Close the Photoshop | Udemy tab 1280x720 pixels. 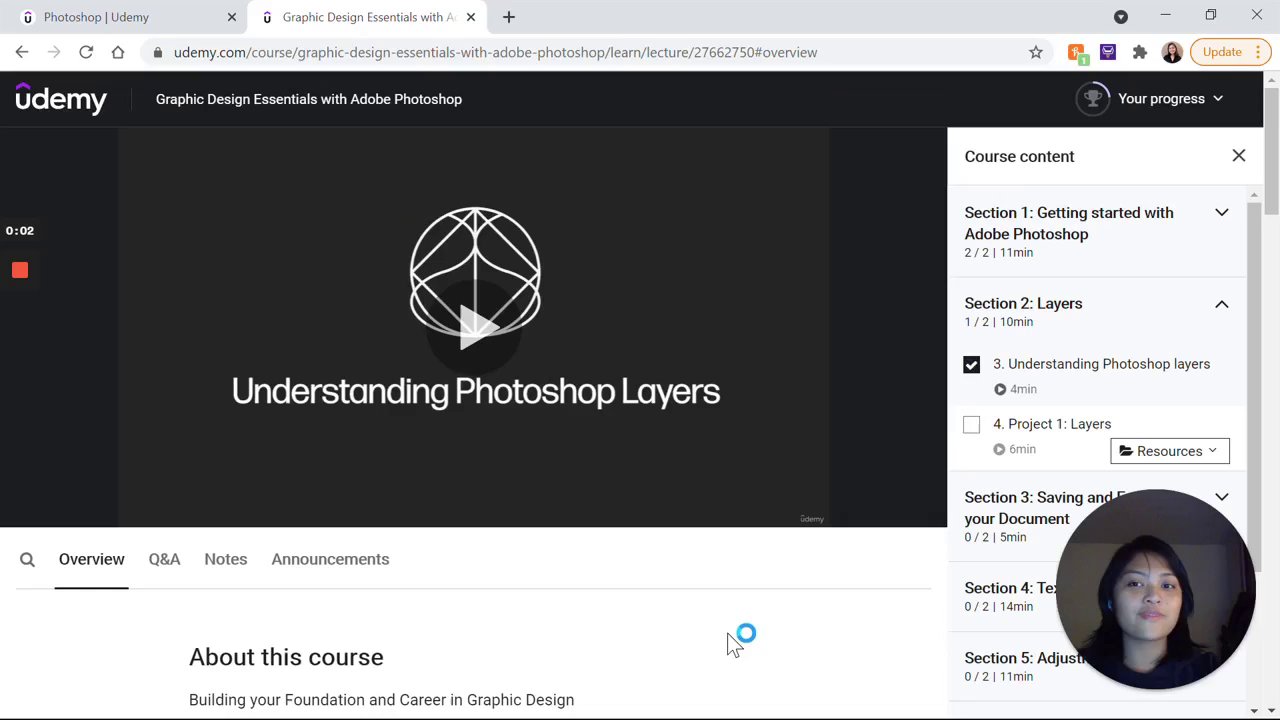[x=232, y=17]
